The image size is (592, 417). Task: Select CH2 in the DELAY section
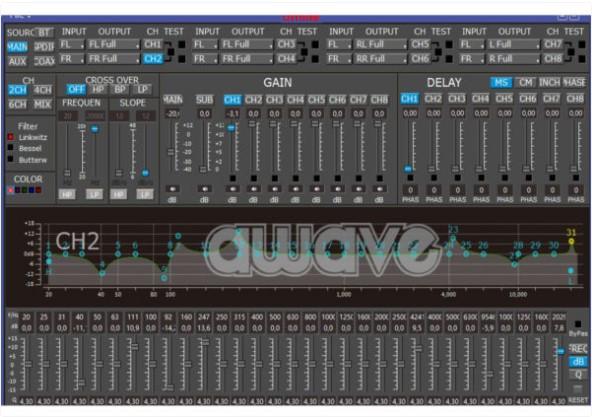[x=433, y=99]
